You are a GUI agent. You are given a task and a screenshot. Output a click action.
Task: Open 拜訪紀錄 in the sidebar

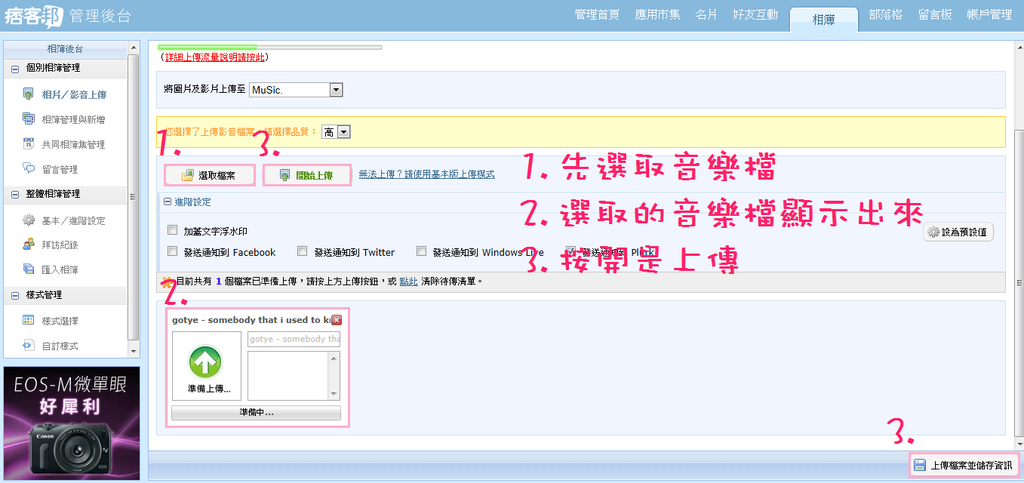point(59,245)
